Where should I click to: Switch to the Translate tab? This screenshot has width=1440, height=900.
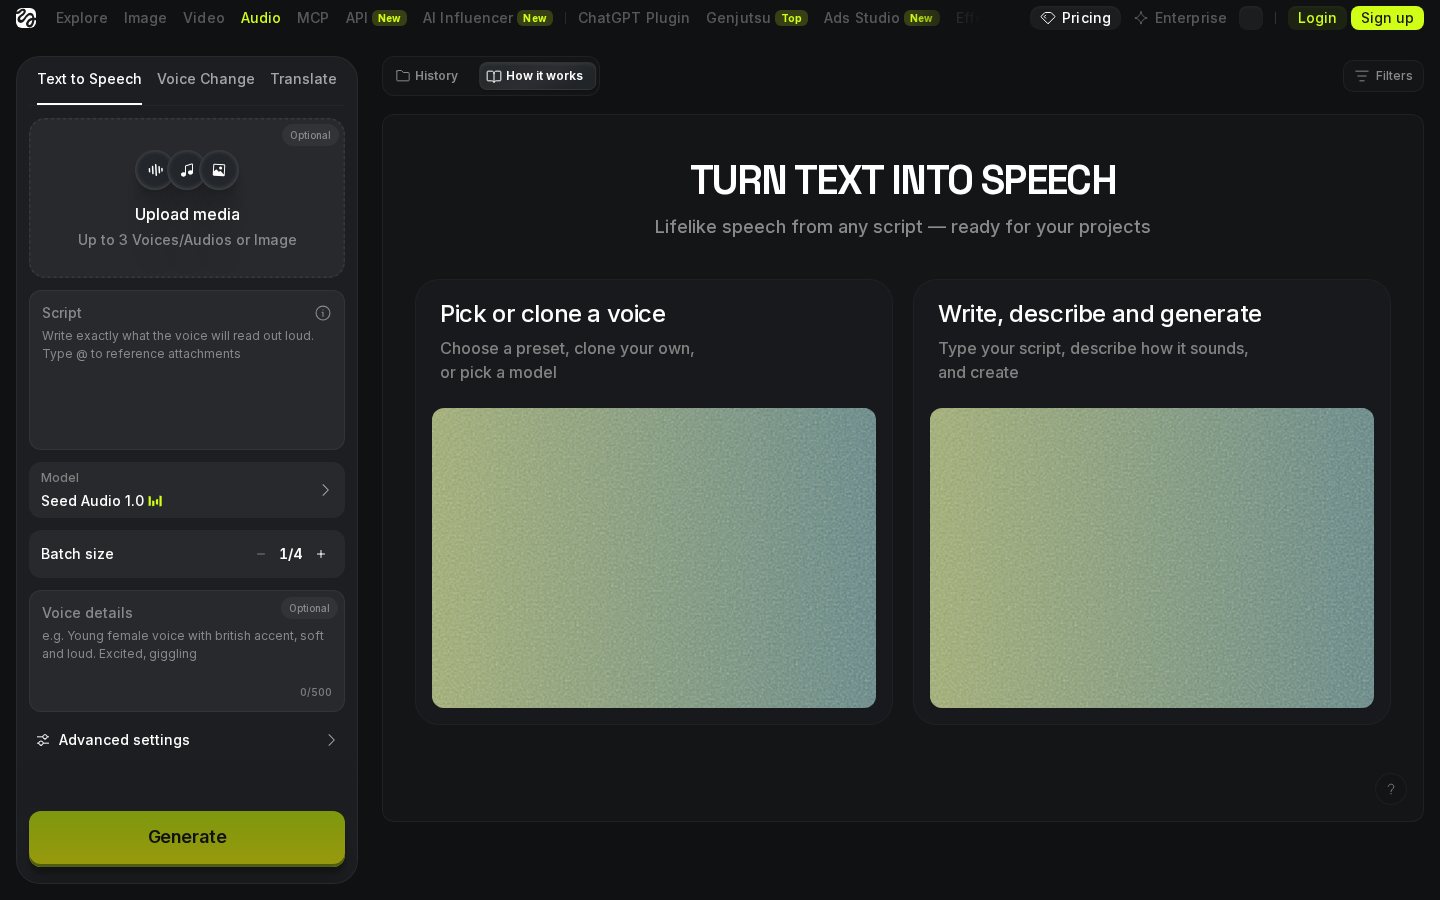pyautogui.click(x=303, y=79)
